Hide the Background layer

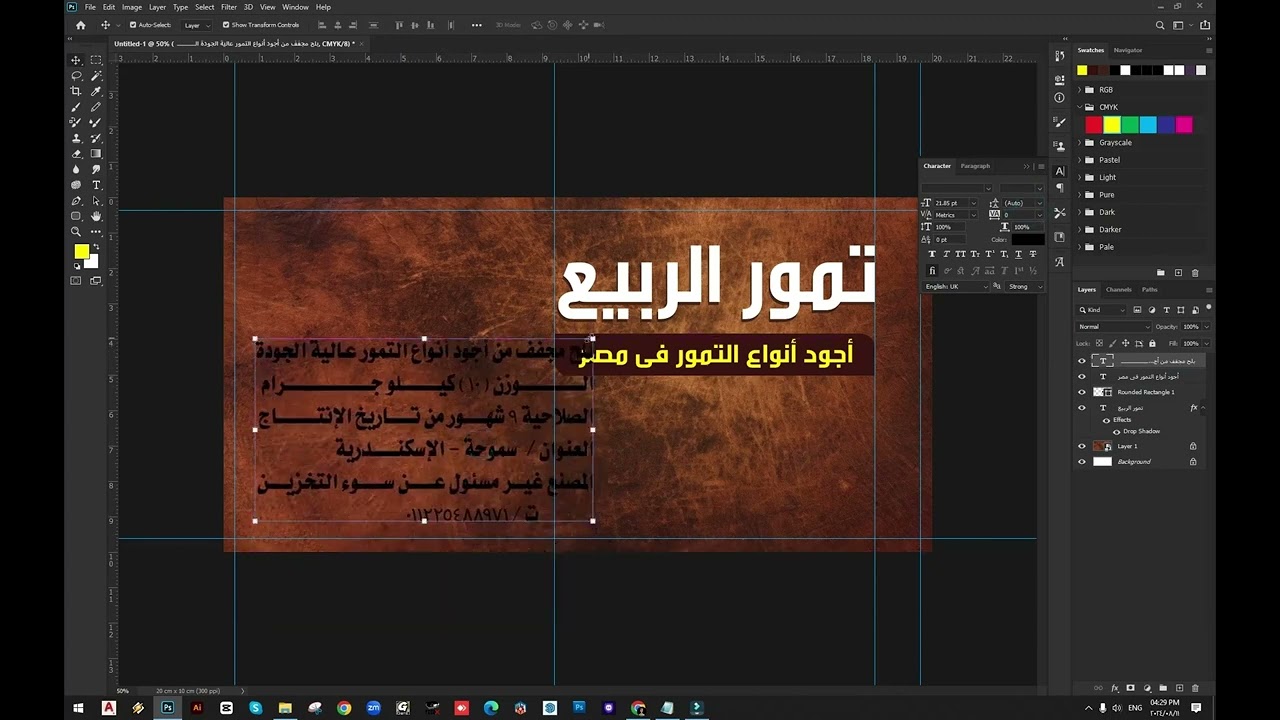[x=1081, y=462]
